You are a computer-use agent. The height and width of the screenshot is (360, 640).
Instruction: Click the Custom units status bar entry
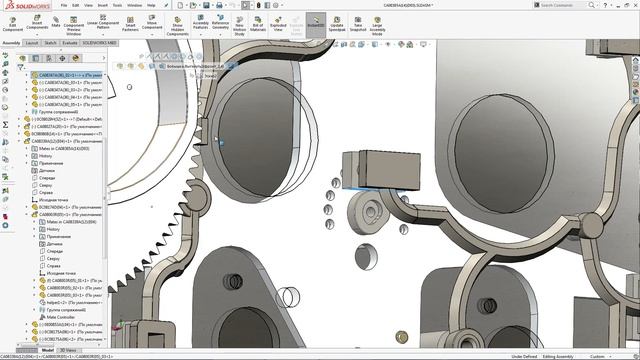tap(598, 357)
